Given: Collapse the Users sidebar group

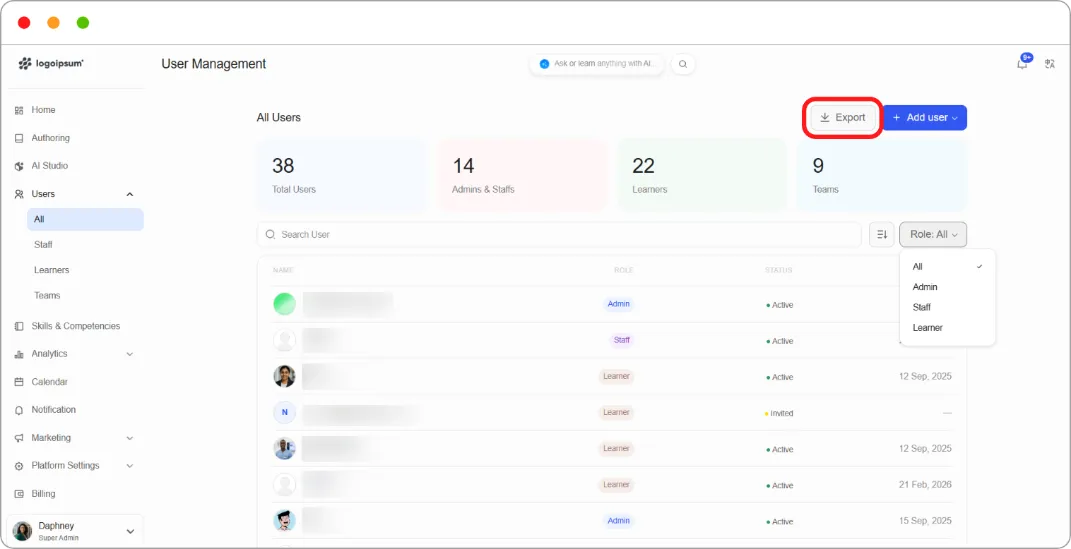Looking at the screenshot, I should (x=130, y=195).
